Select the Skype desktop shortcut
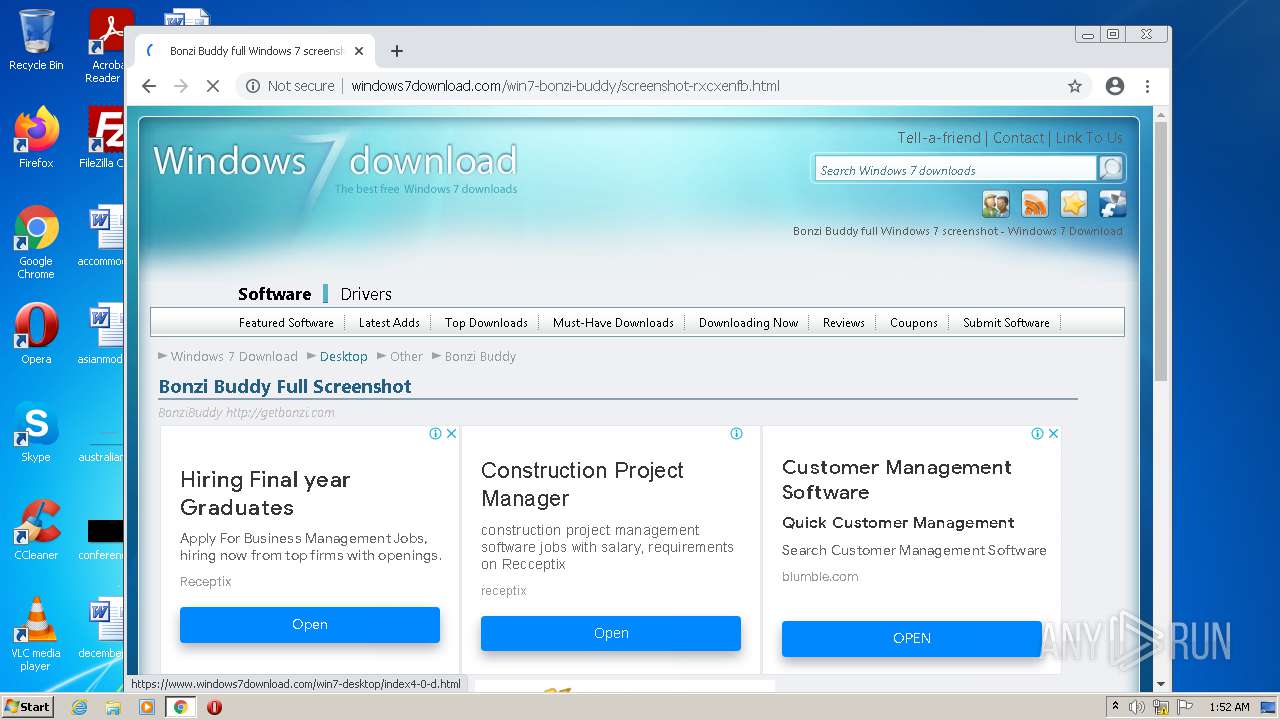The width and height of the screenshot is (1280, 720). tap(36, 432)
